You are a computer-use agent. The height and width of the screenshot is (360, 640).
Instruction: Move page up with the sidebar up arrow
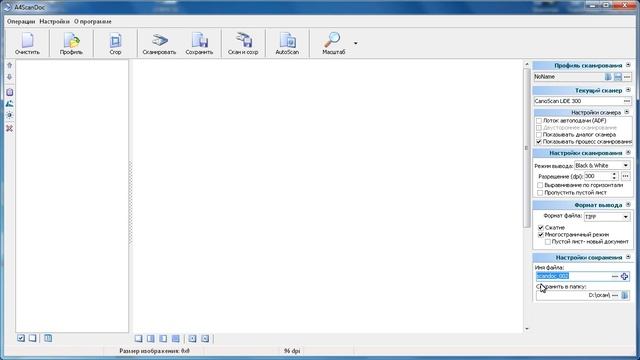tap(9, 65)
